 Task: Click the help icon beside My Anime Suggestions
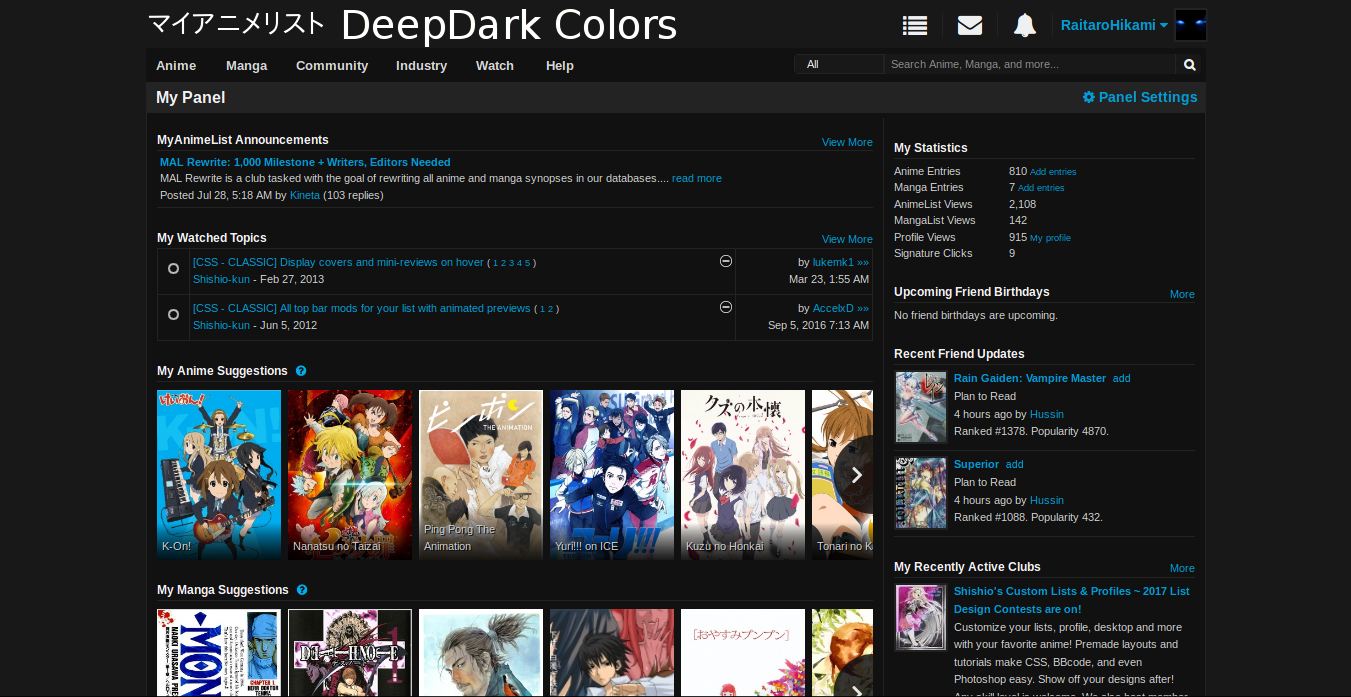(301, 371)
